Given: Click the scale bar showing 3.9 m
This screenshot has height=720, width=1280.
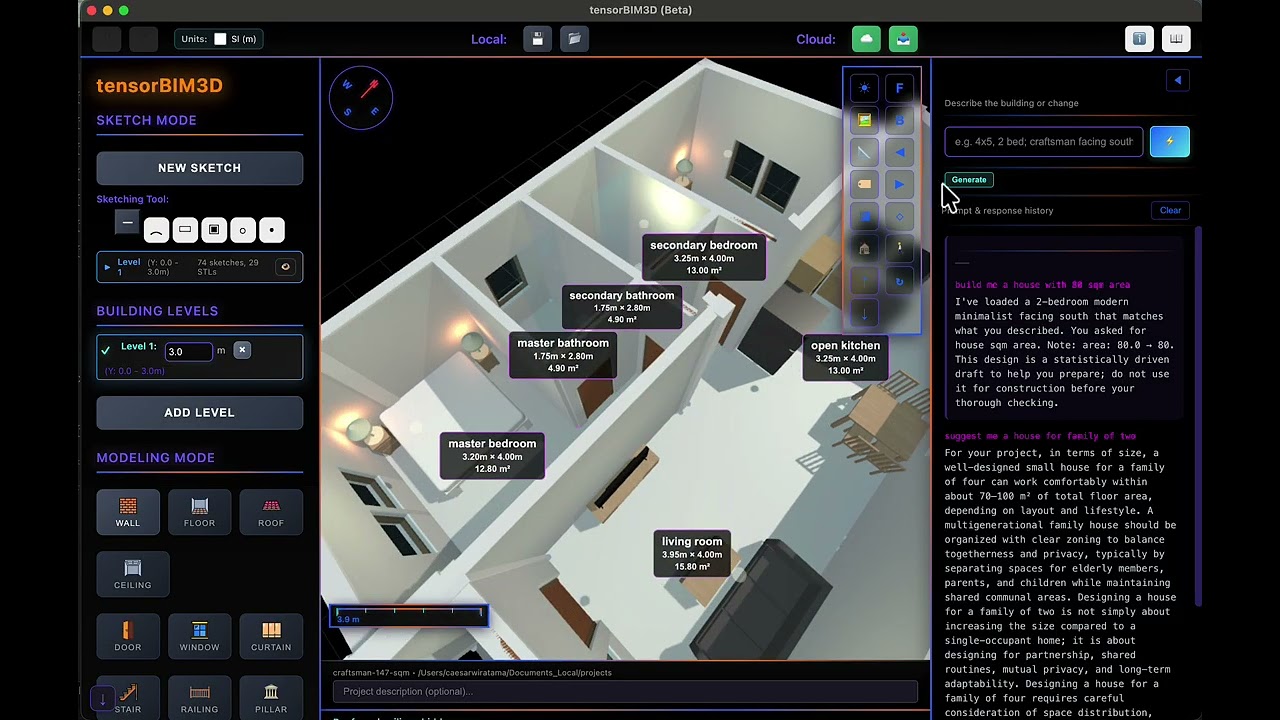Looking at the screenshot, I should pyautogui.click(x=409, y=615).
